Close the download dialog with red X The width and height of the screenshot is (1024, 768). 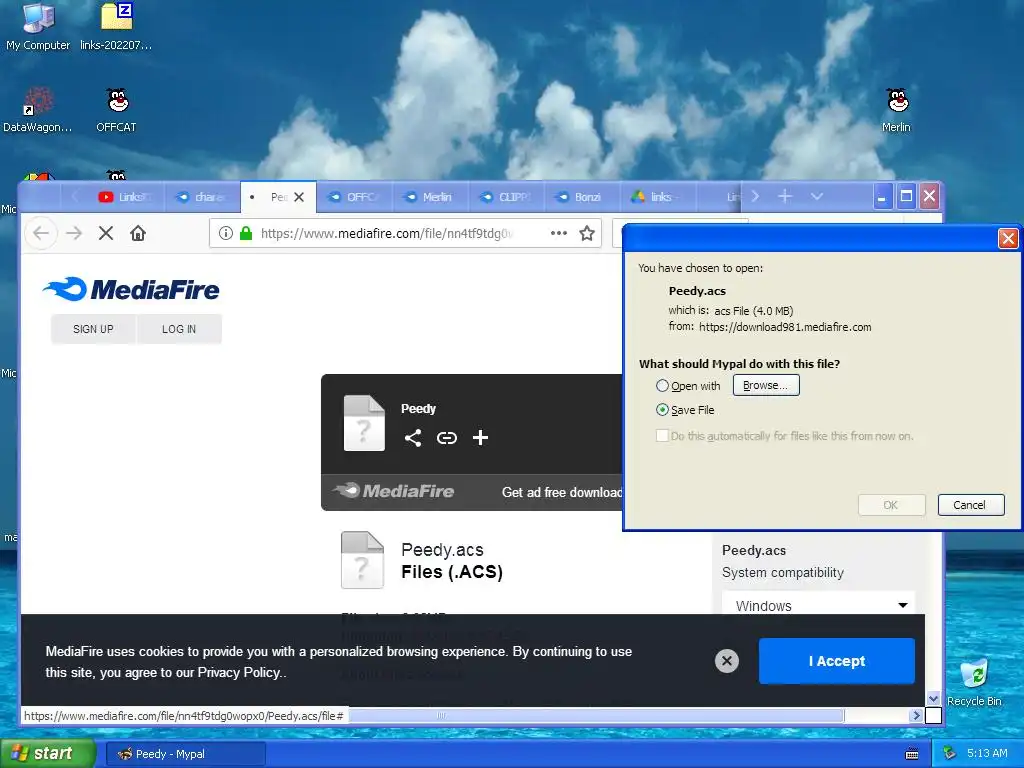pyautogui.click(x=1008, y=238)
